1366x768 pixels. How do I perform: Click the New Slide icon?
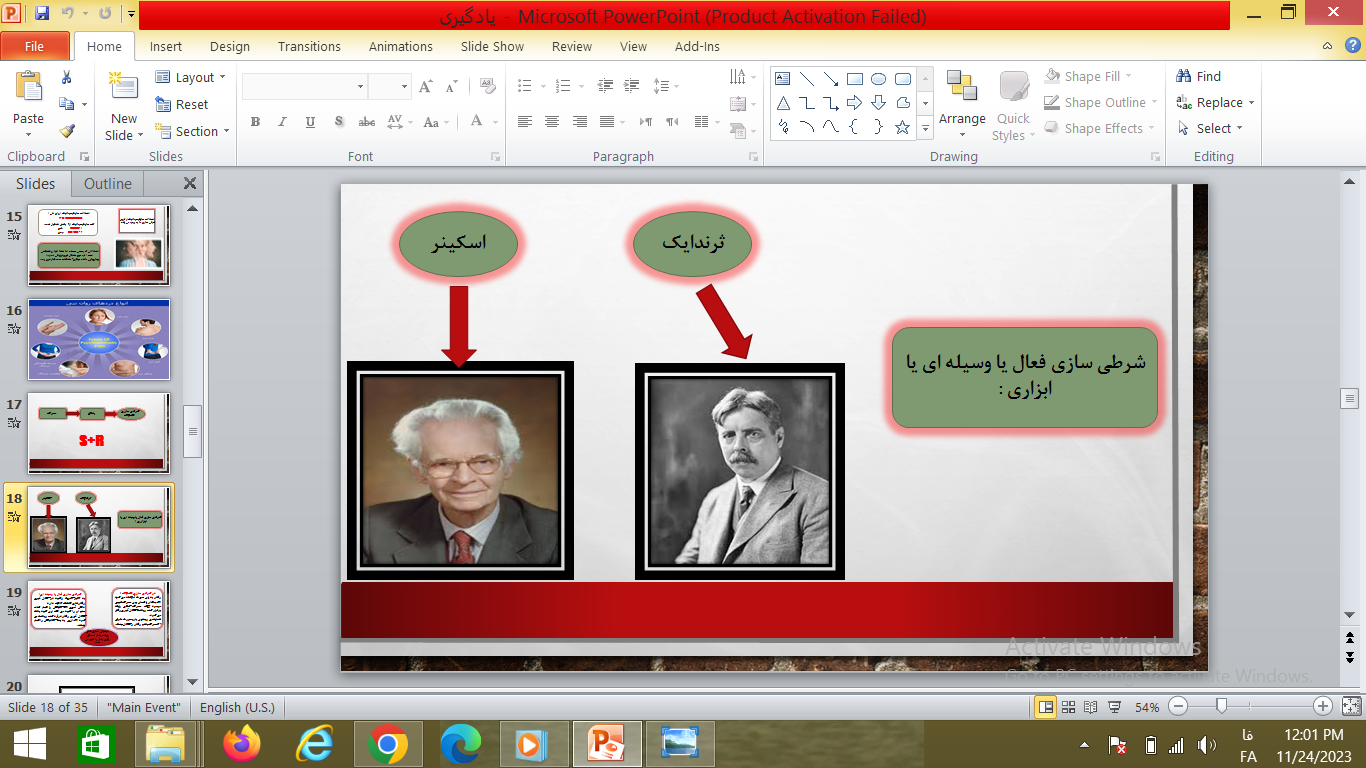click(x=124, y=88)
